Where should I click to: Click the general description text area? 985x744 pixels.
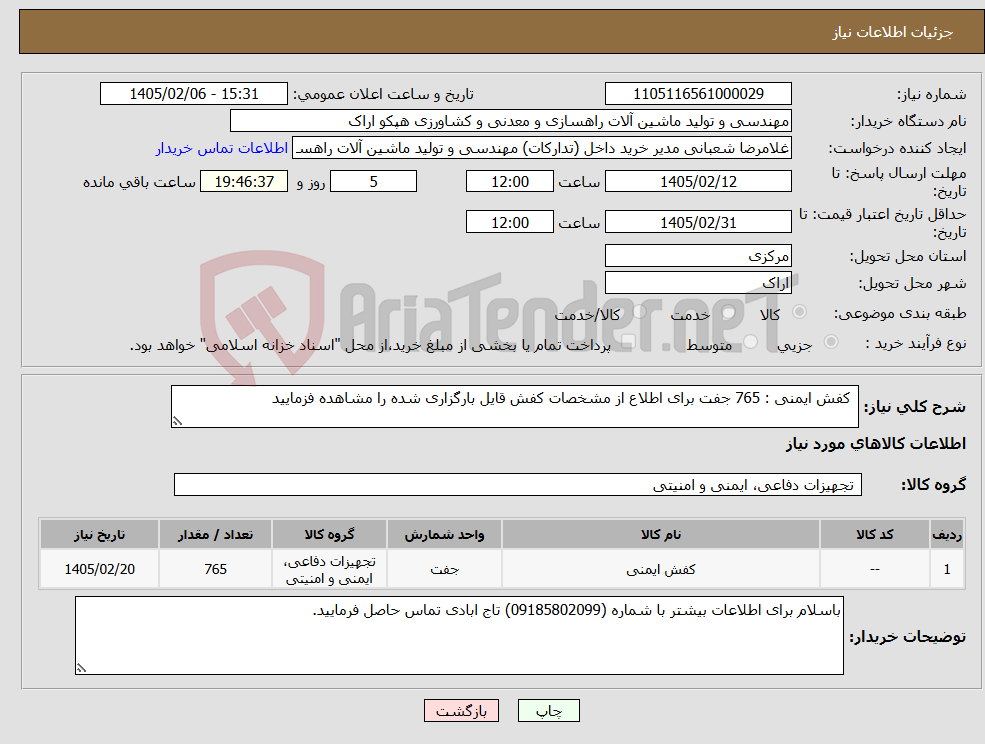514,407
